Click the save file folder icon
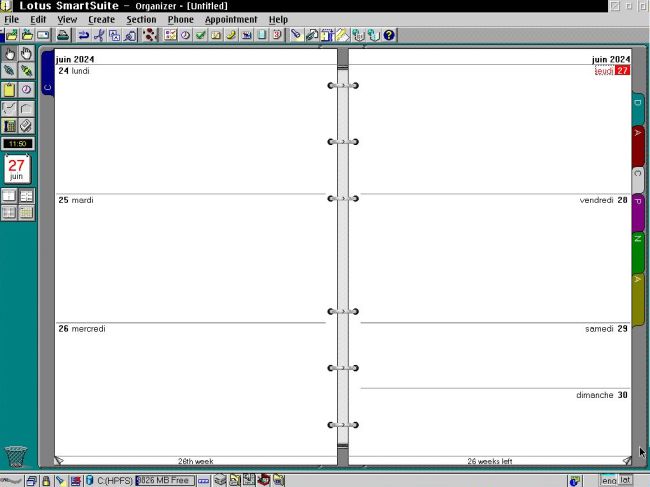This screenshot has width=650, height=487. 27,35
